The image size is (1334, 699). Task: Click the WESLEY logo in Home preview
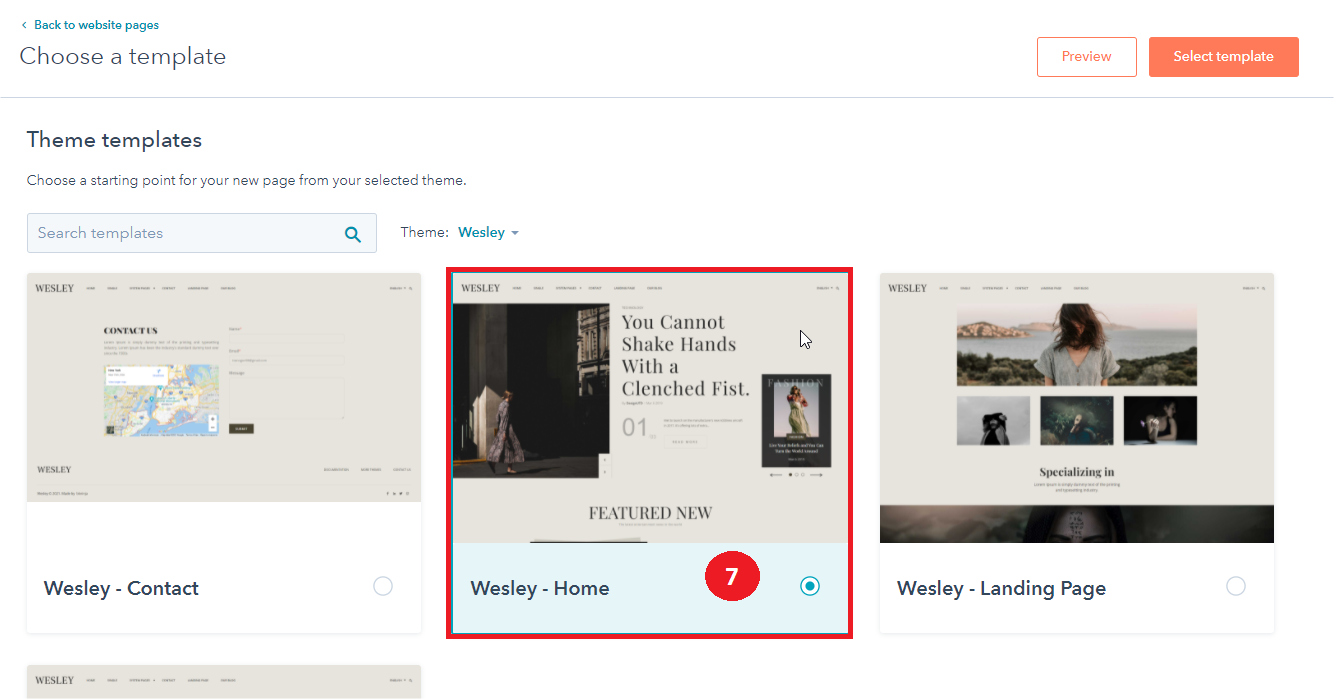(x=480, y=288)
